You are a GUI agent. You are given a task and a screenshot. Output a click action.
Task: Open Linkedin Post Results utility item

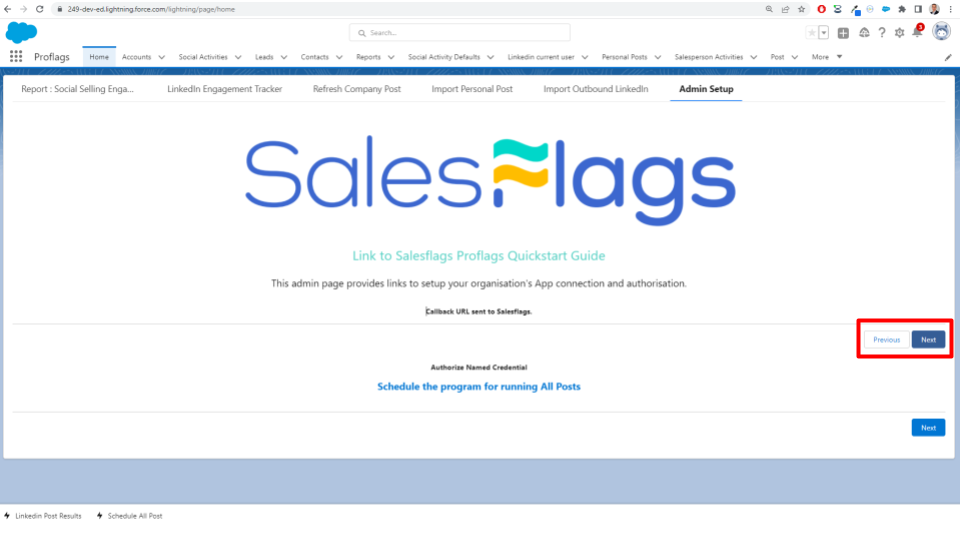[43, 516]
